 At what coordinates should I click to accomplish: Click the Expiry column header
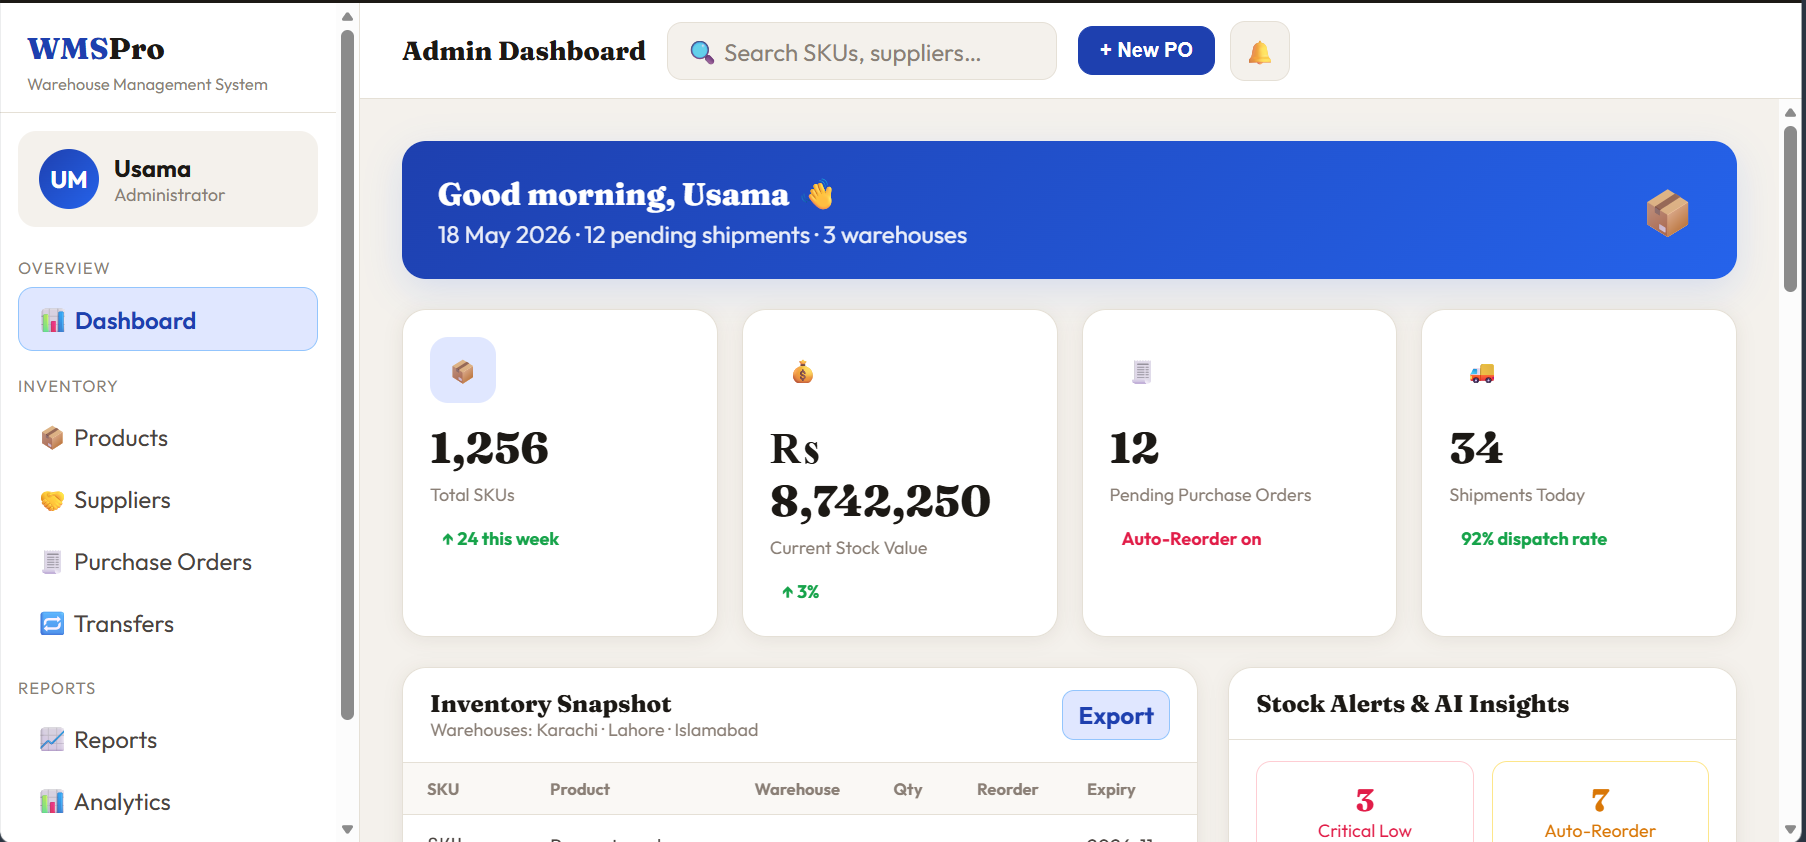(x=1111, y=789)
